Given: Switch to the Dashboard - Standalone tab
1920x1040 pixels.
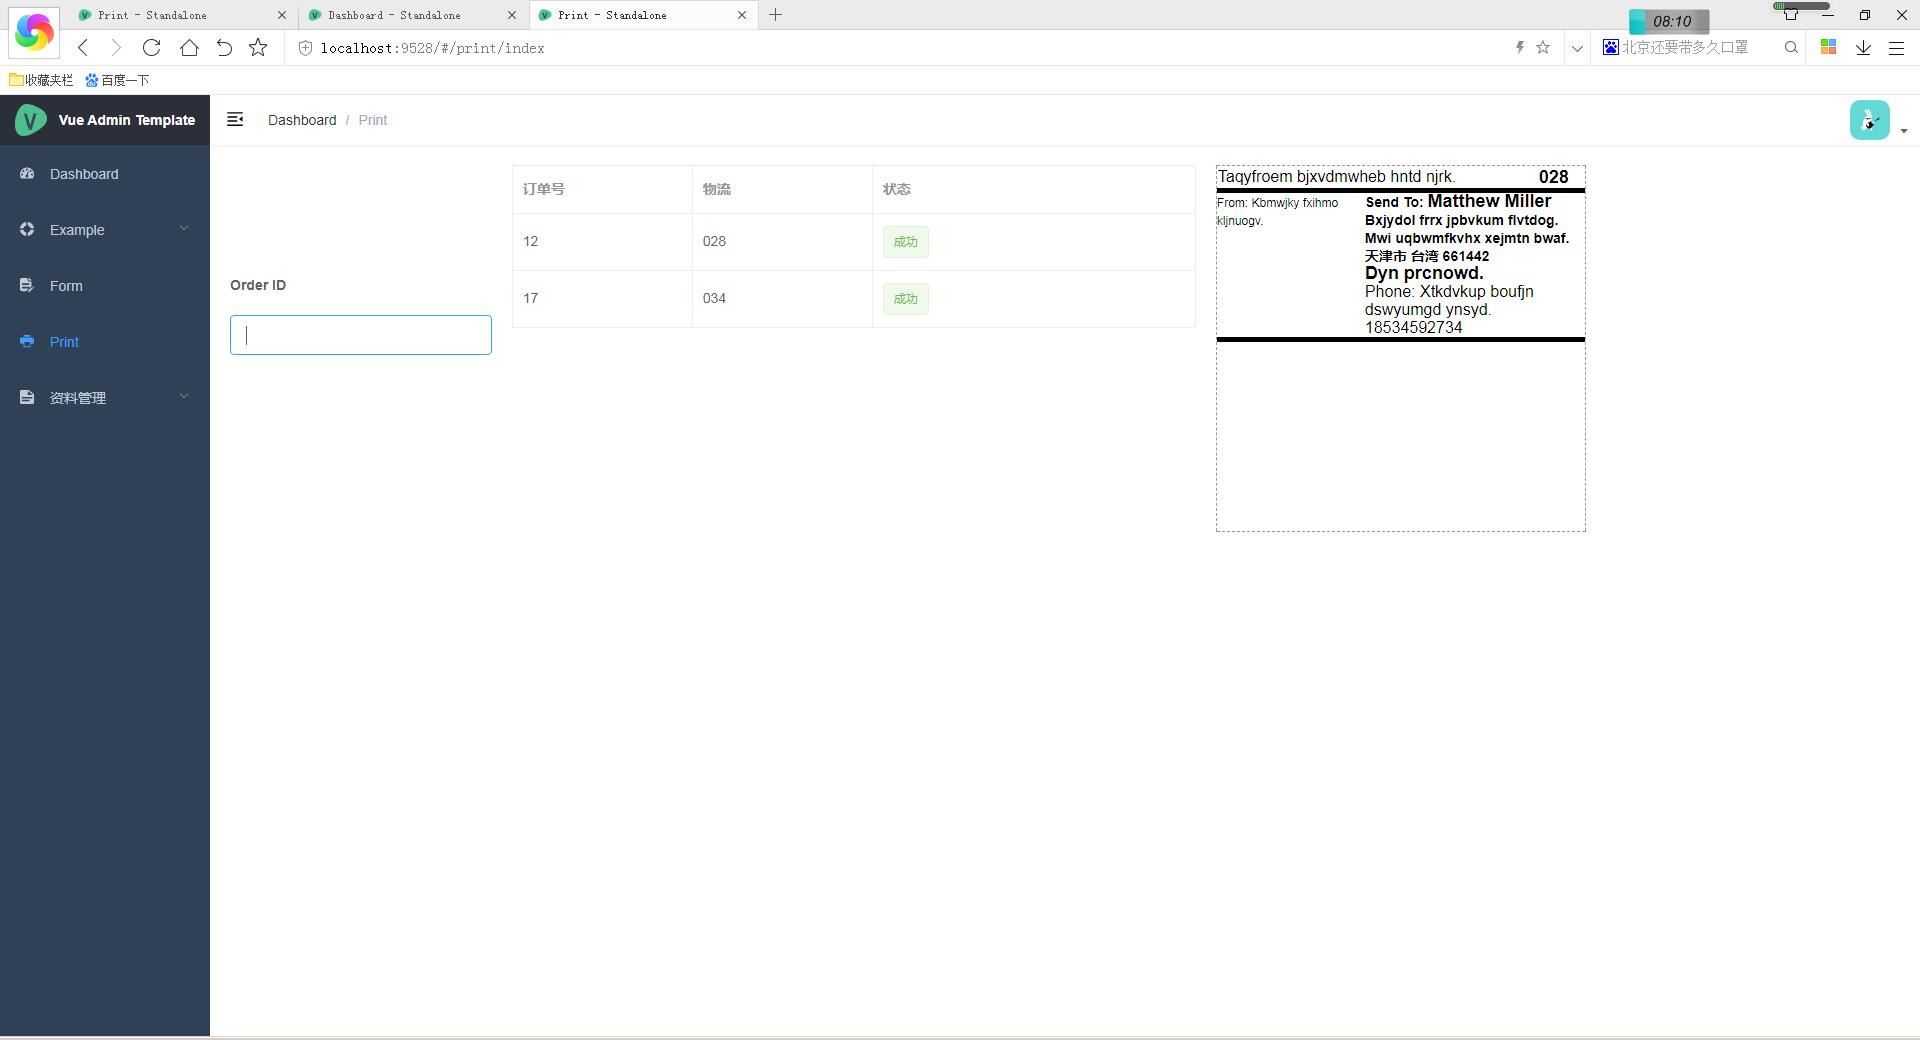Looking at the screenshot, I should [395, 15].
